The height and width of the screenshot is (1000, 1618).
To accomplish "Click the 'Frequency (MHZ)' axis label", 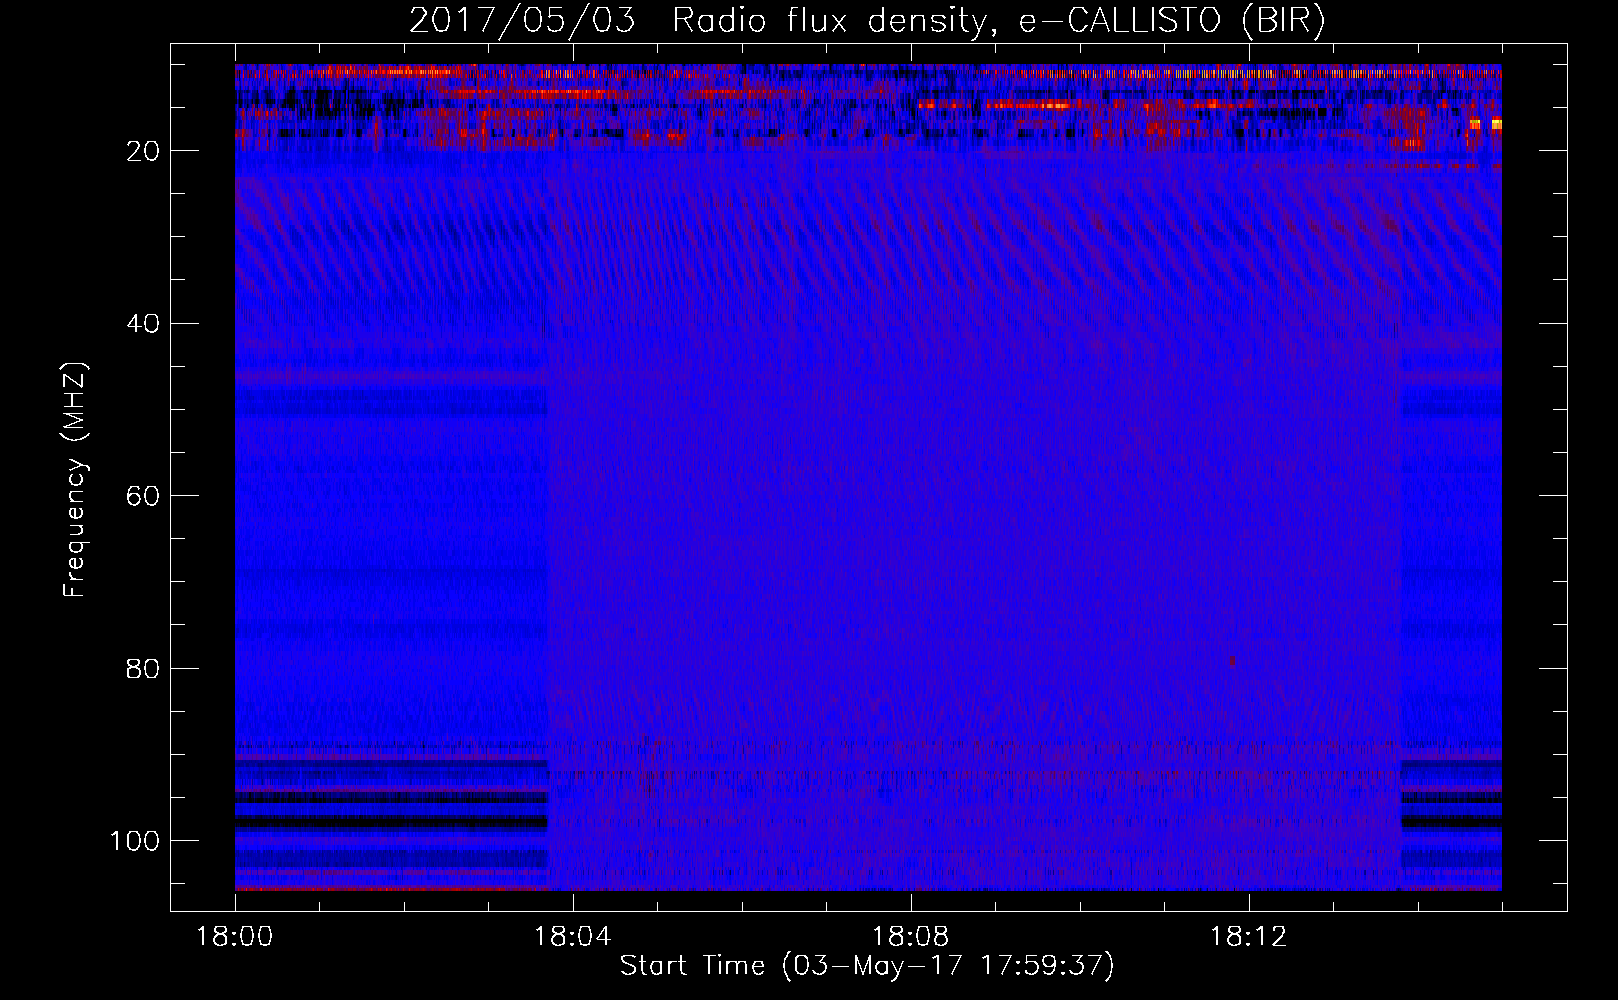I will click(x=75, y=480).
